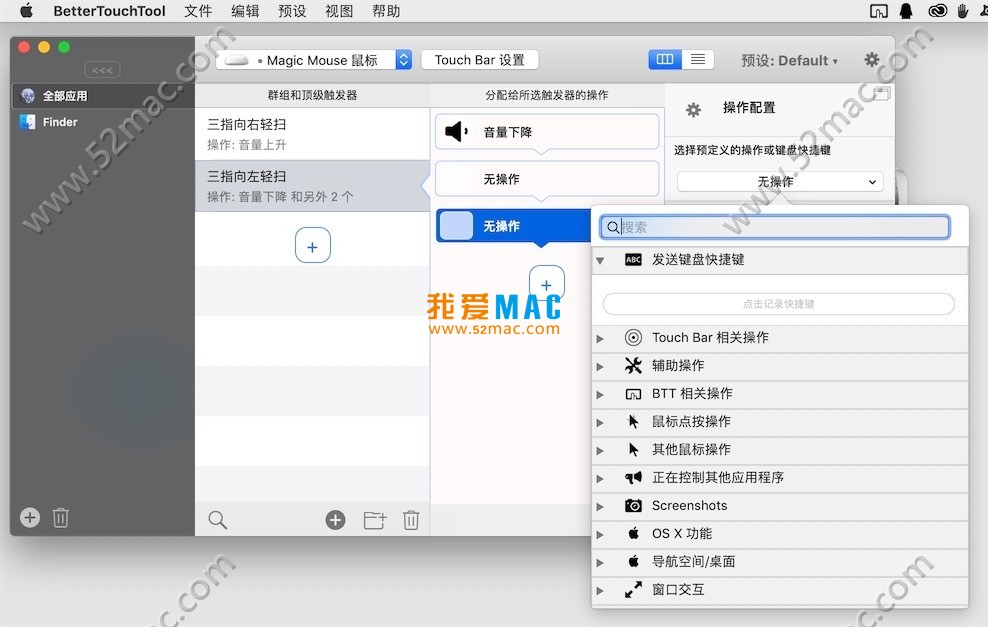Select Finder in the app sidebar
This screenshot has width=988, height=627.
[x=103, y=122]
